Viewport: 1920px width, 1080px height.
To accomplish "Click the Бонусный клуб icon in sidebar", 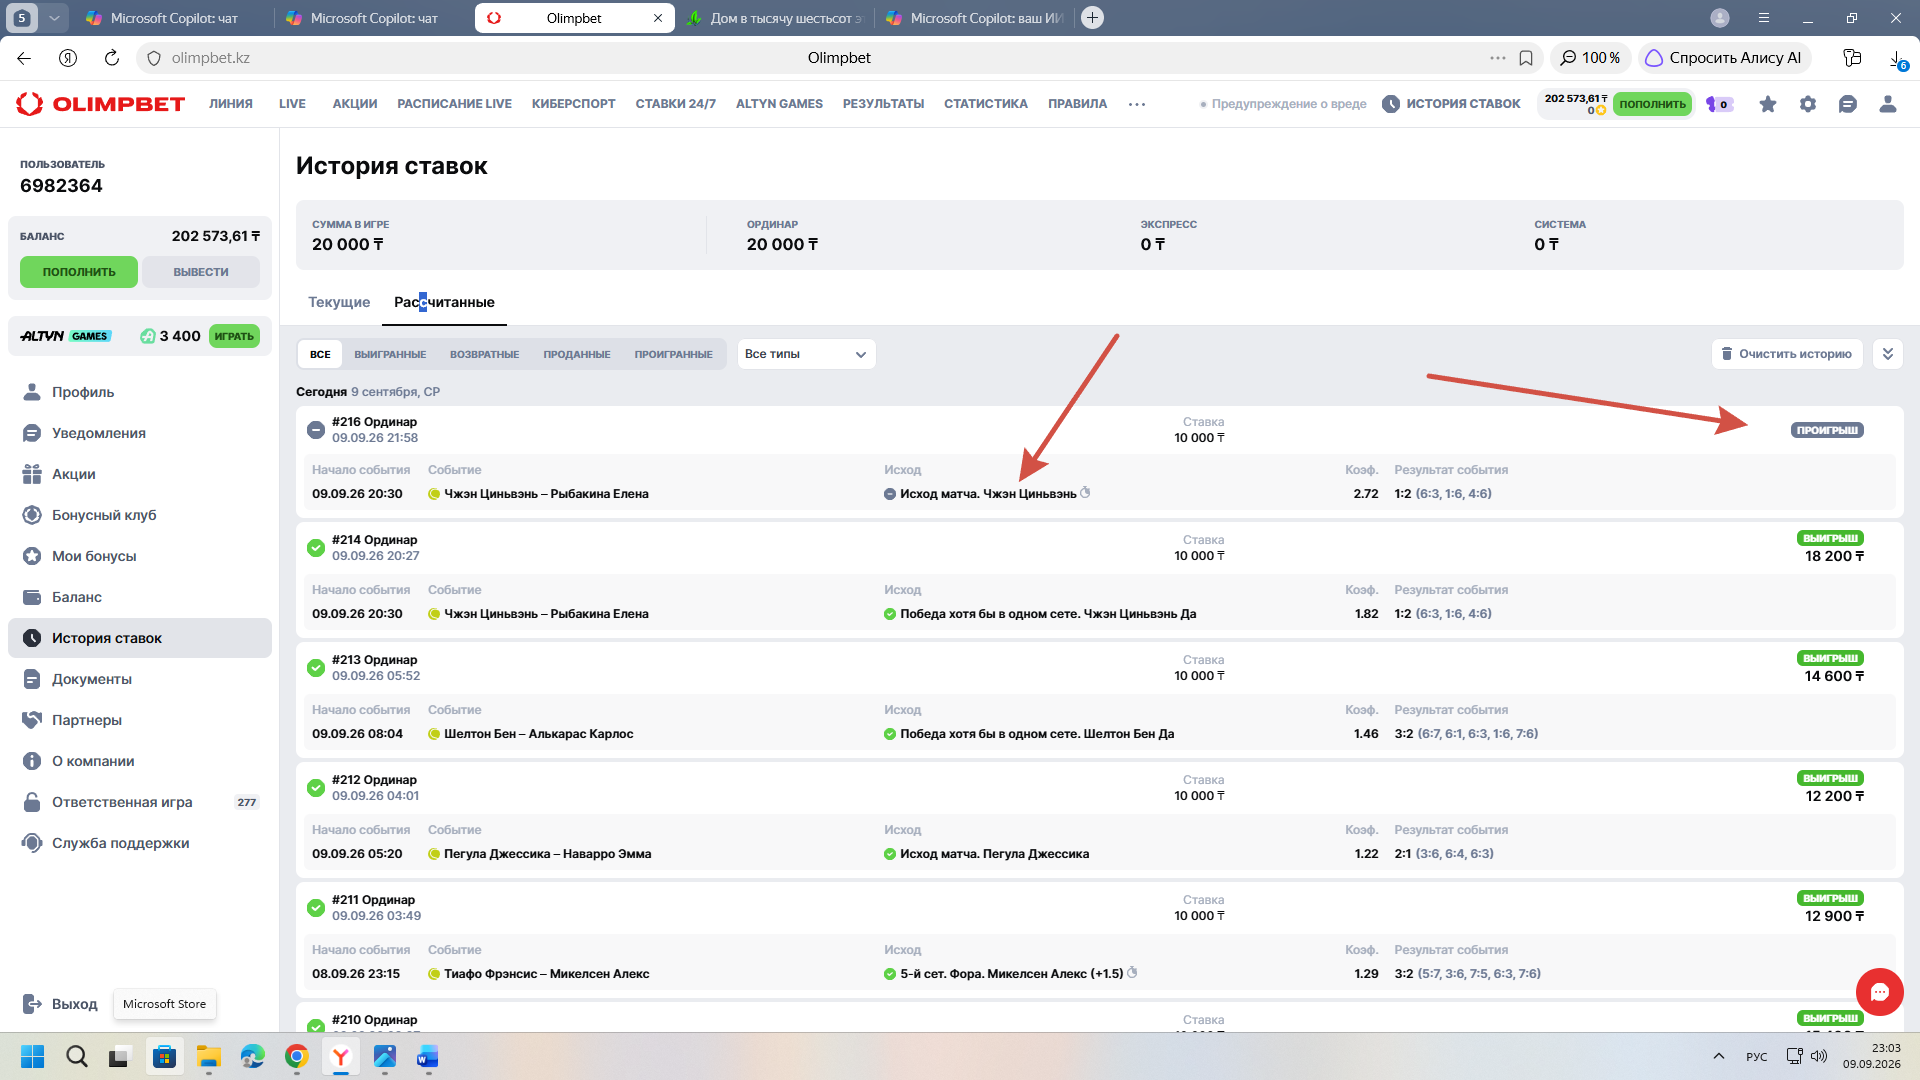I will [32, 515].
